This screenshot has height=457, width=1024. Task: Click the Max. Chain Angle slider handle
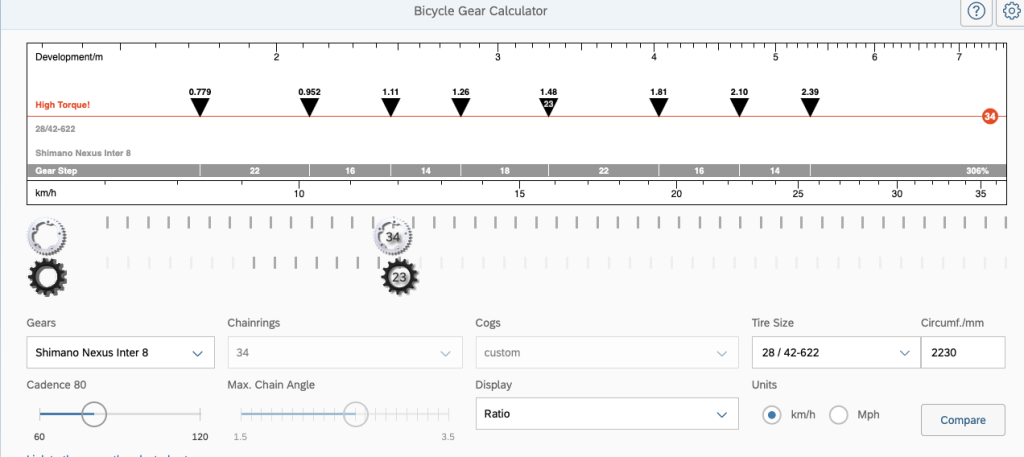pos(355,414)
